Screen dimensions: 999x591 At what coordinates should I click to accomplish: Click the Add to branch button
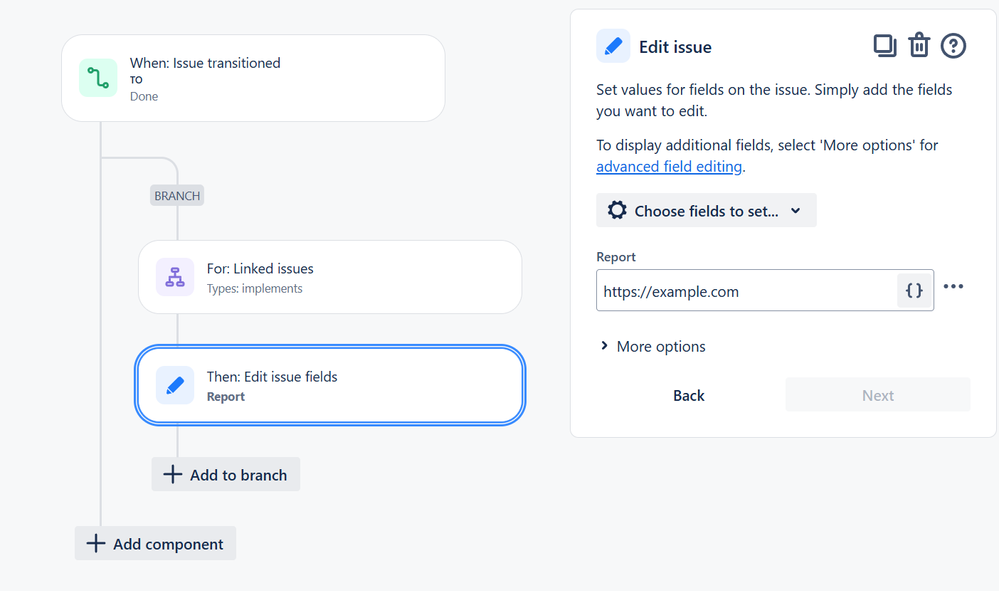pyautogui.click(x=226, y=474)
